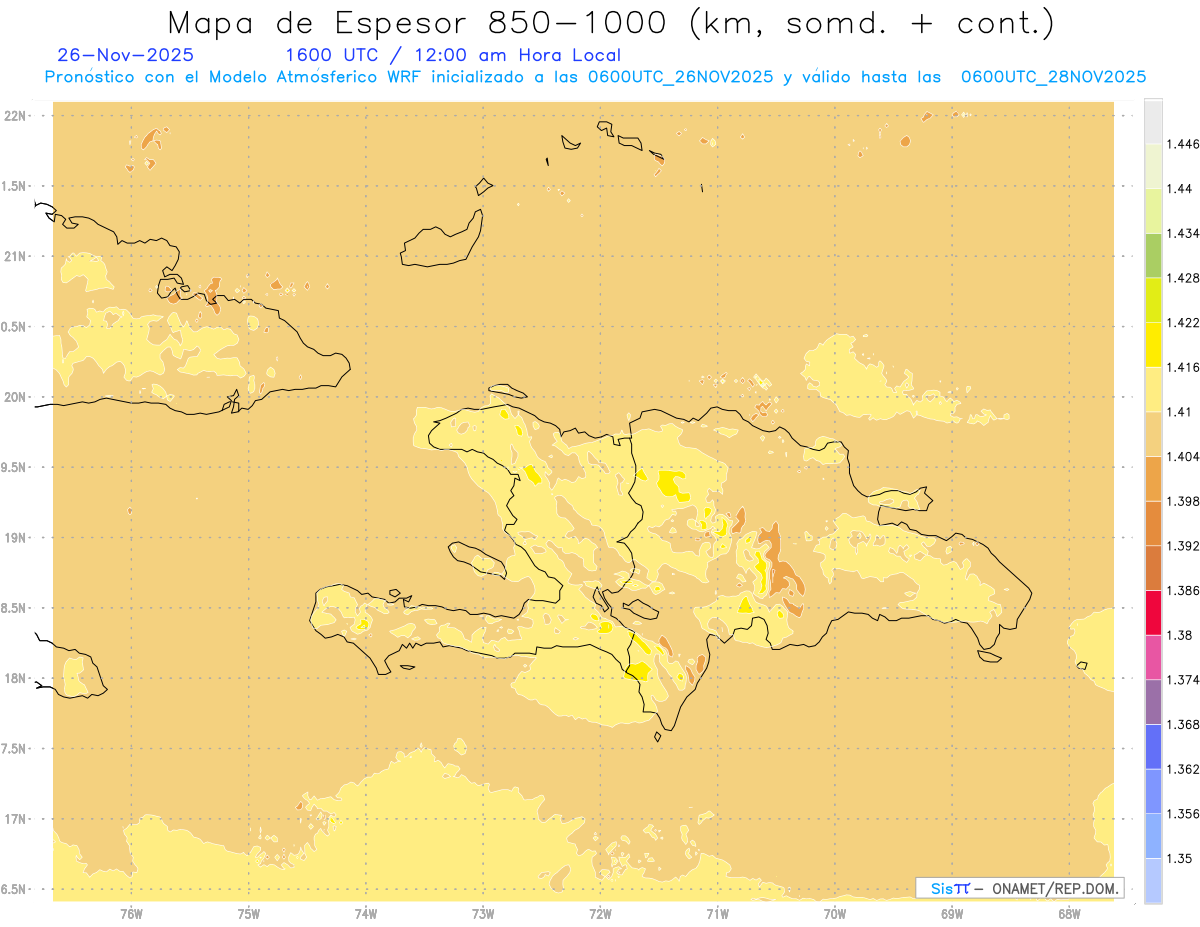Click the '1.356' color scale value
The width and height of the screenshot is (1200, 927).
tap(1183, 813)
